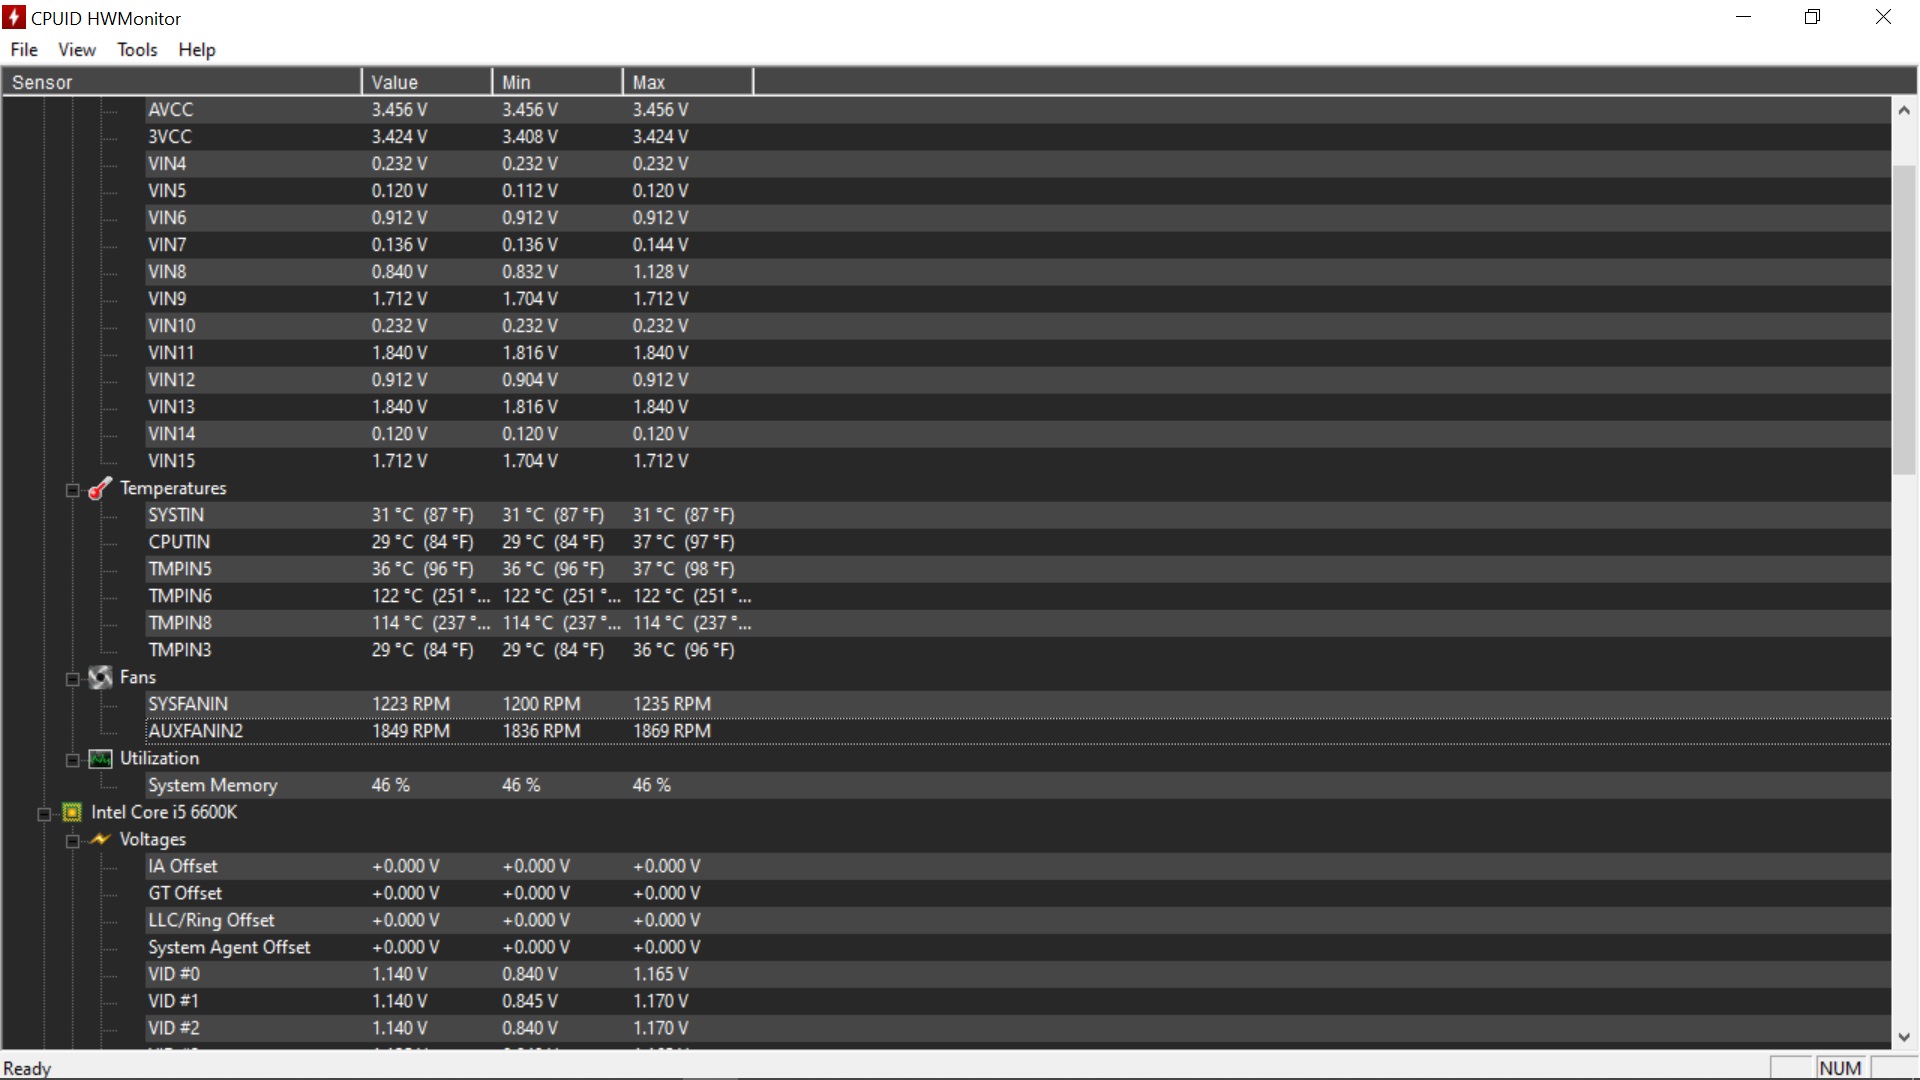Collapse the Intel Core i5 6600K node
Screen dimensions: 1920x1080
coord(44,814)
